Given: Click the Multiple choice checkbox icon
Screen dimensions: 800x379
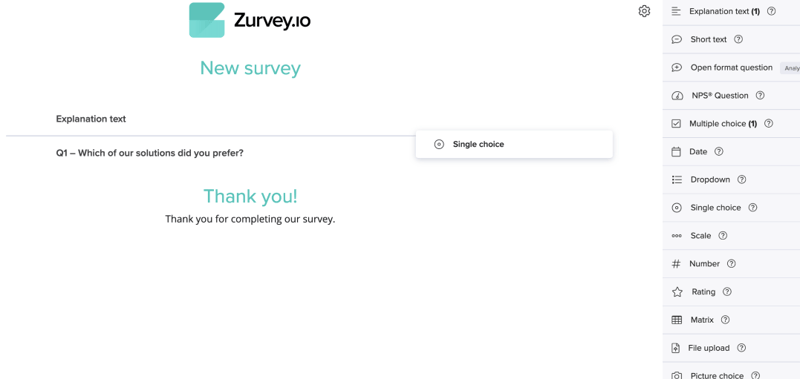Looking at the screenshot, I should (676, 123).
